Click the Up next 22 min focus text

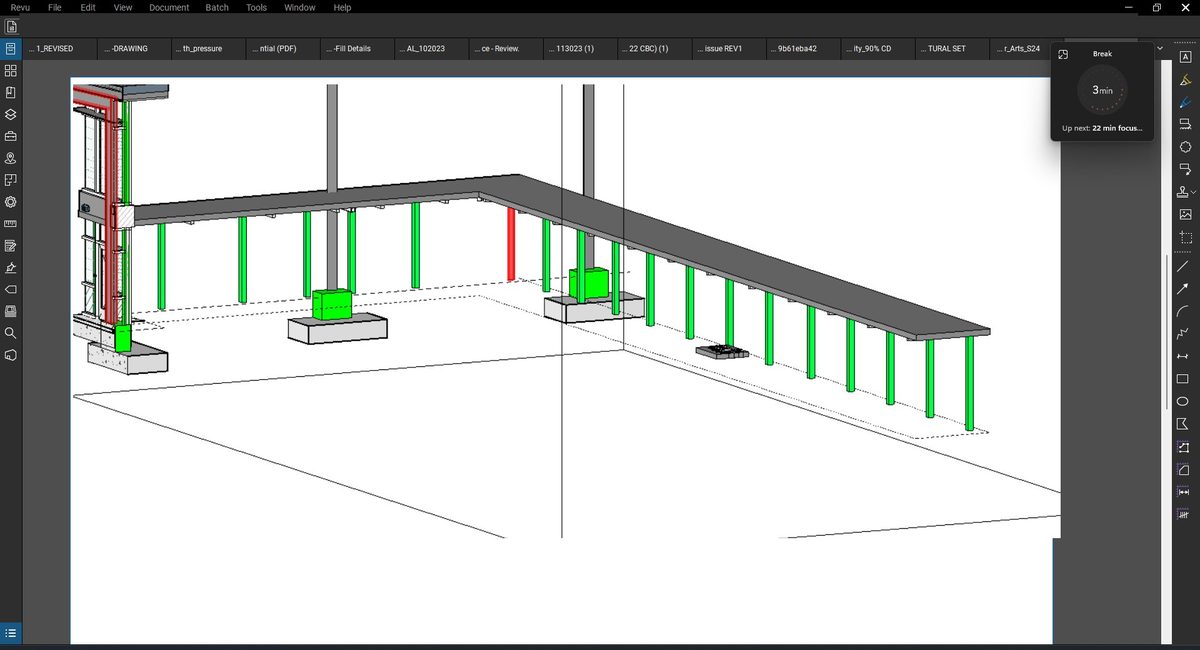pos(1104,128)
